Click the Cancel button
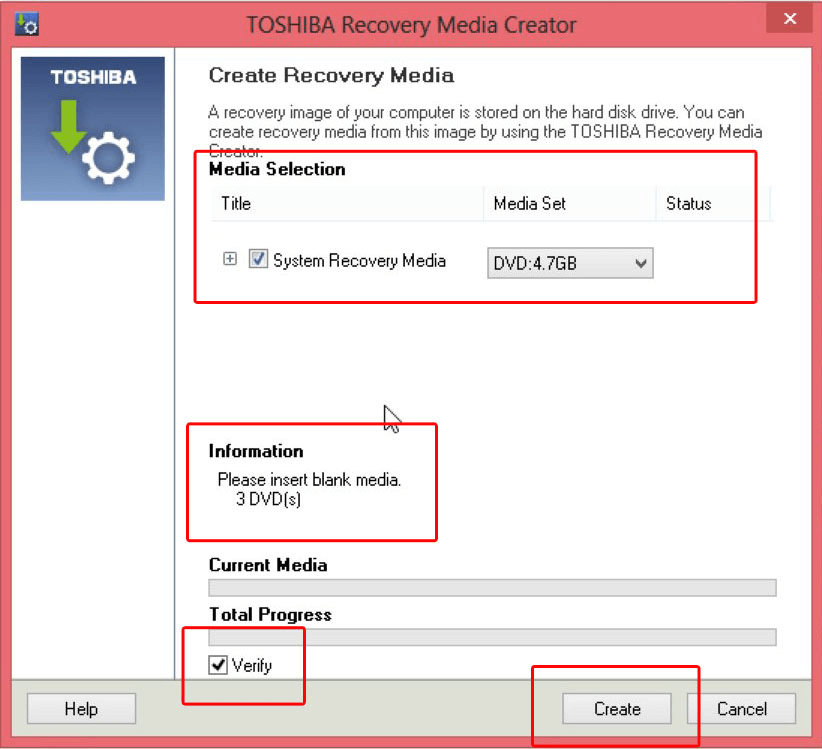This screenshot has width=822, height=749. pyautogui.click(x=742, y=709)
